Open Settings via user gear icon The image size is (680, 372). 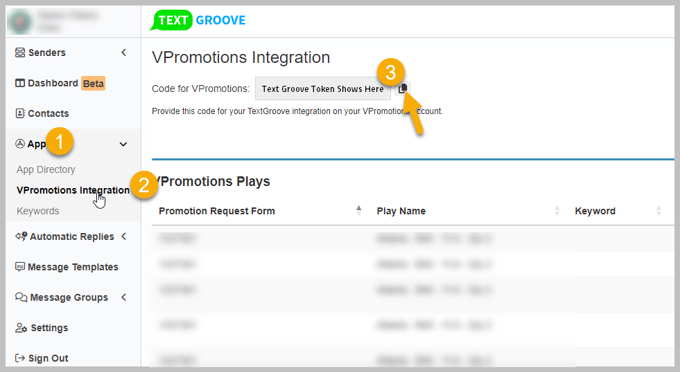click(x=21, y=327)
